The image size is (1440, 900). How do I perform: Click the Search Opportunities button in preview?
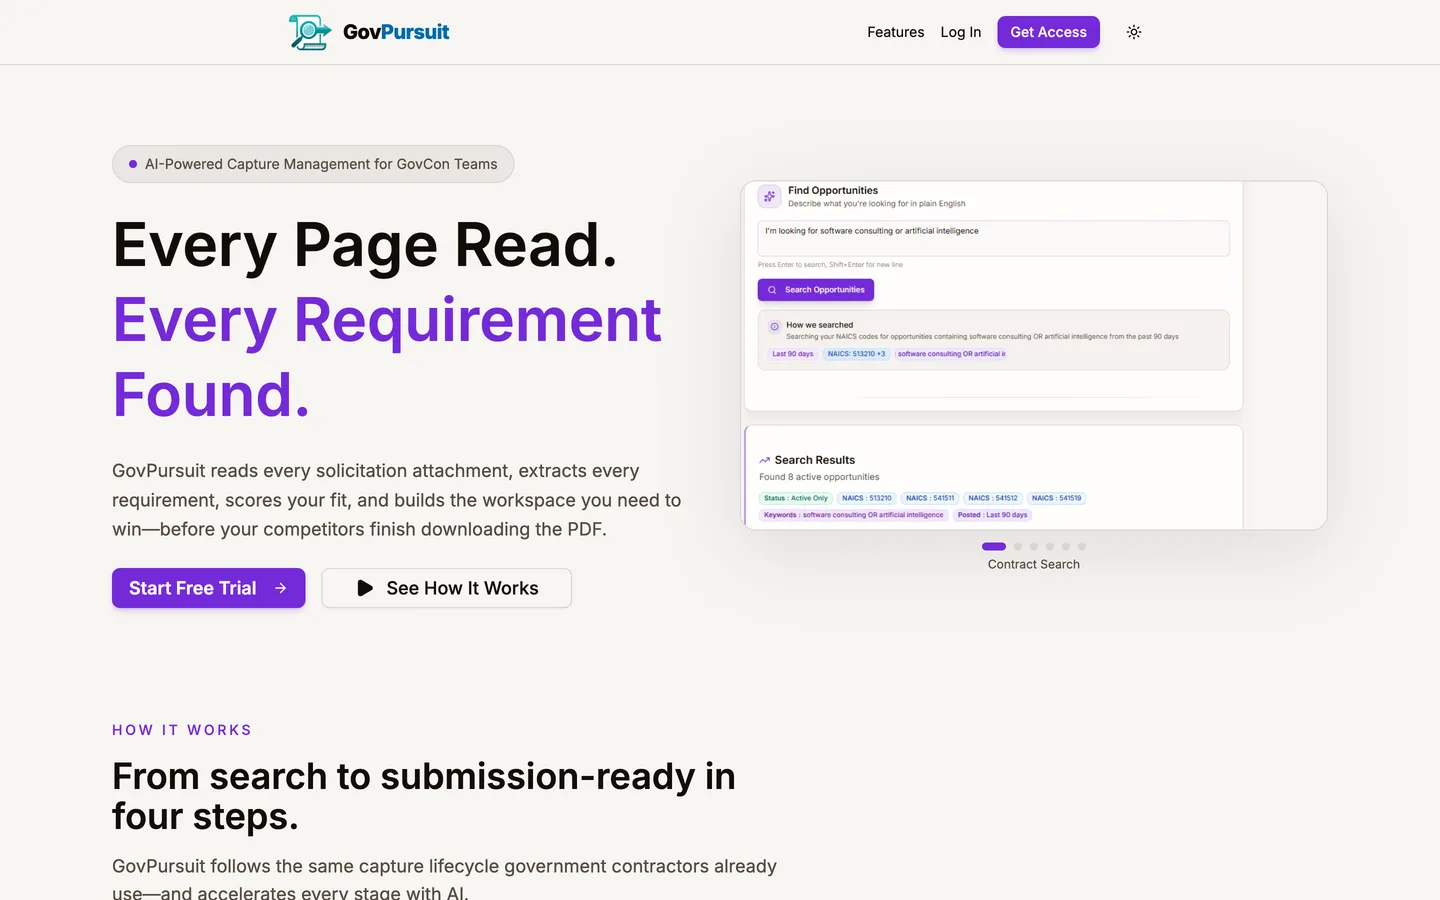click(x=816, y=290)
